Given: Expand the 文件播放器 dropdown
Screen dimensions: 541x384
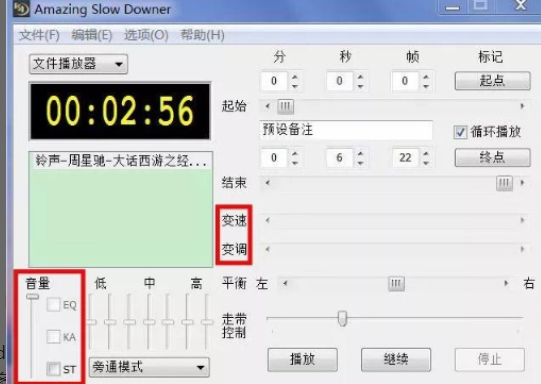Looking at the screenshot, I should [78, 64].
